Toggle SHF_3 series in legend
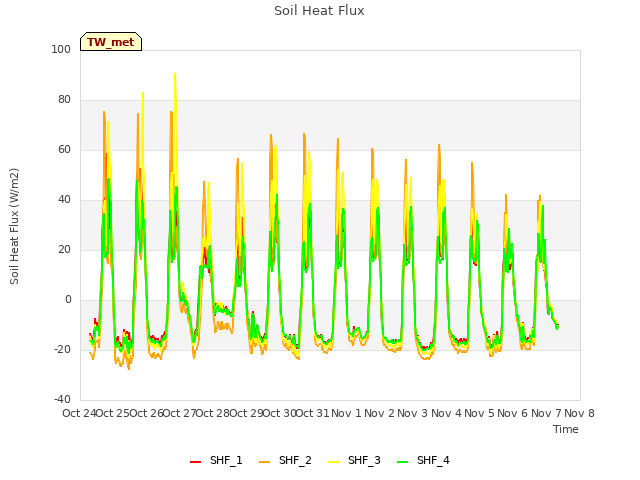The width and height of the screenshot is (640, 480). pyautogui.click(x=354, y=460)
